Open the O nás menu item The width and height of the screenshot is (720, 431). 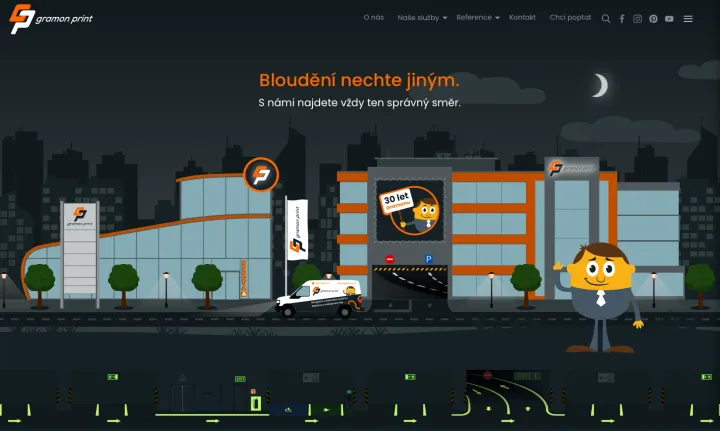tap(374, 17)
